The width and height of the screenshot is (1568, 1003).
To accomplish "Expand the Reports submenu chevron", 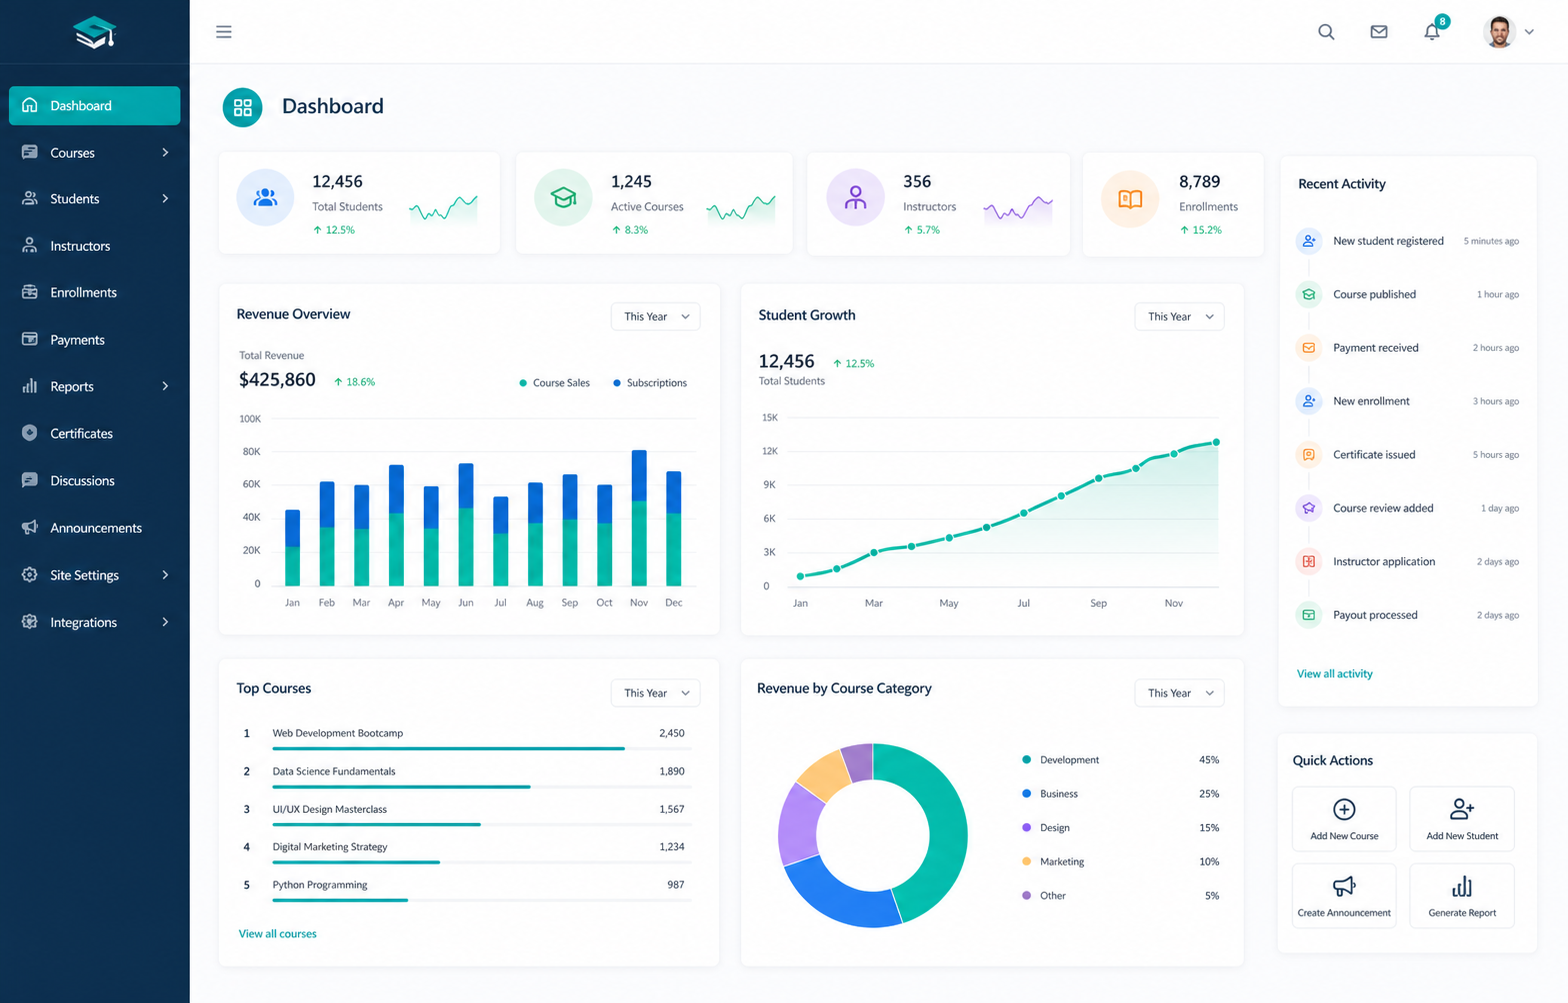I will [165, 387].
